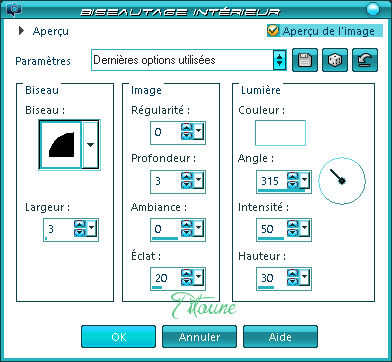Open the Hauteur slider dropdown
Screen dimensions: 392x362
pos(305,278)
